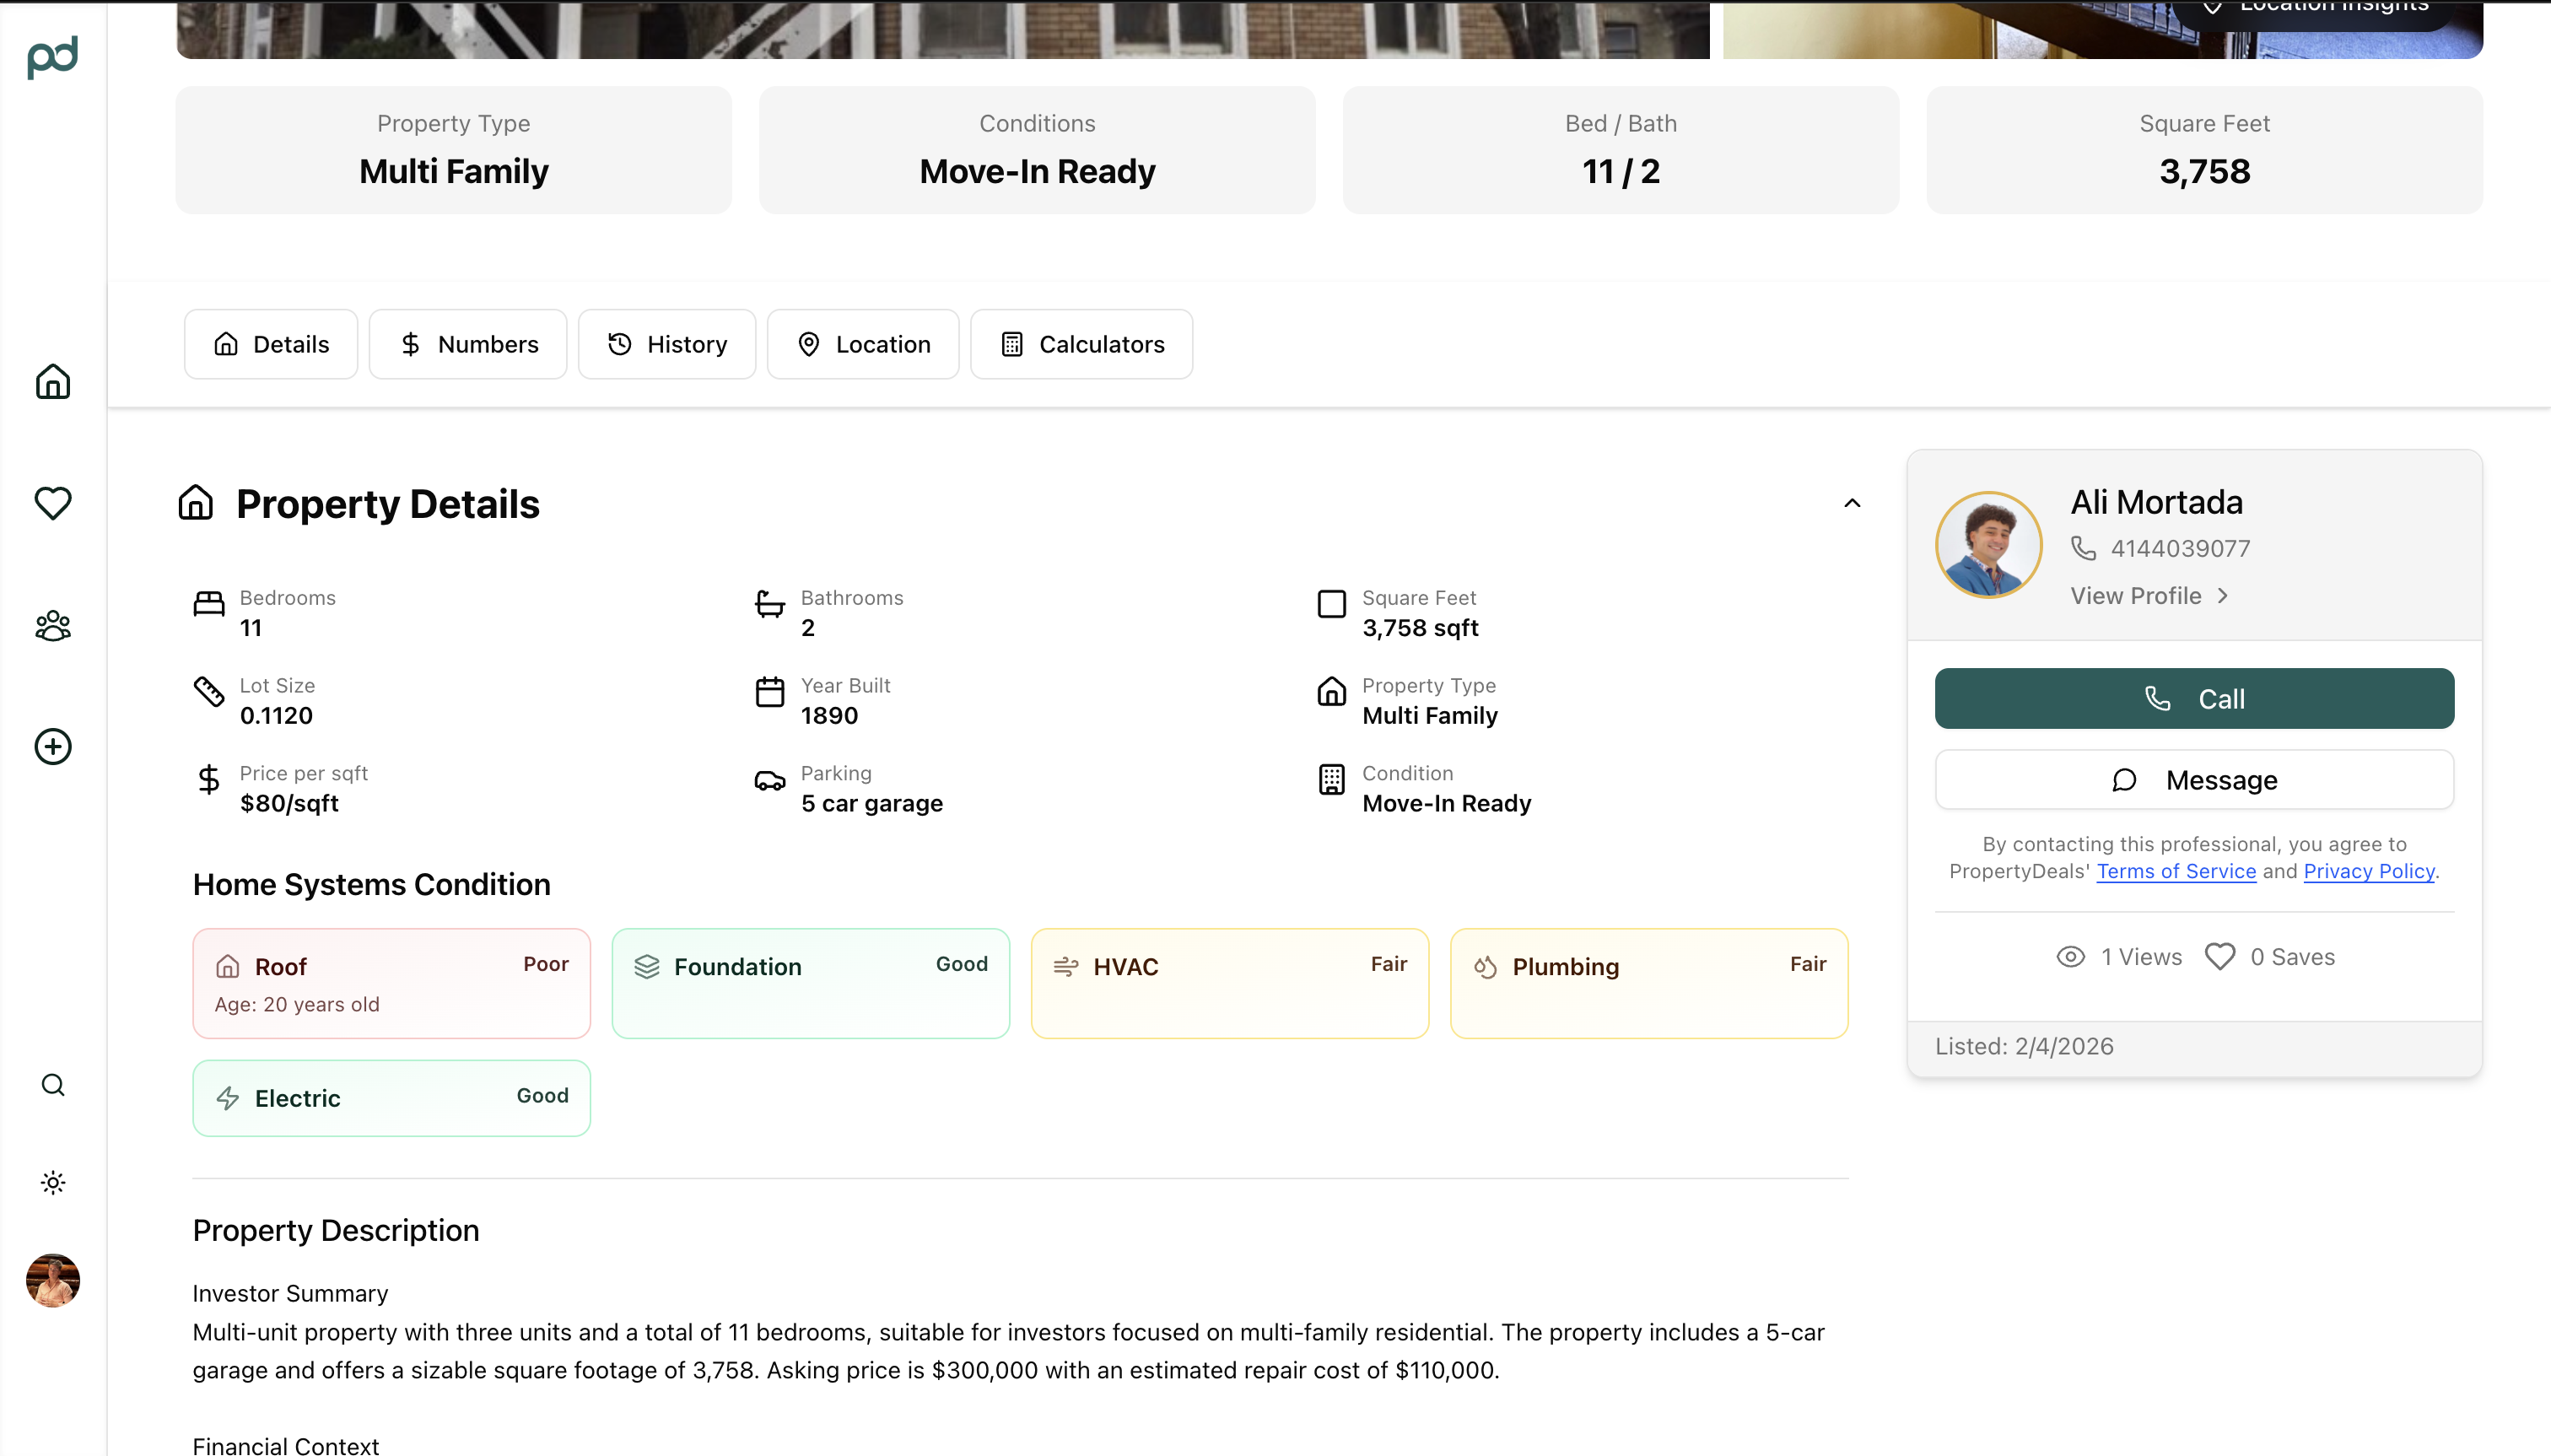The image size is (2551, 1456).
Task: Open saved favorites heart in sidebar
Action: tap(53, 502)
